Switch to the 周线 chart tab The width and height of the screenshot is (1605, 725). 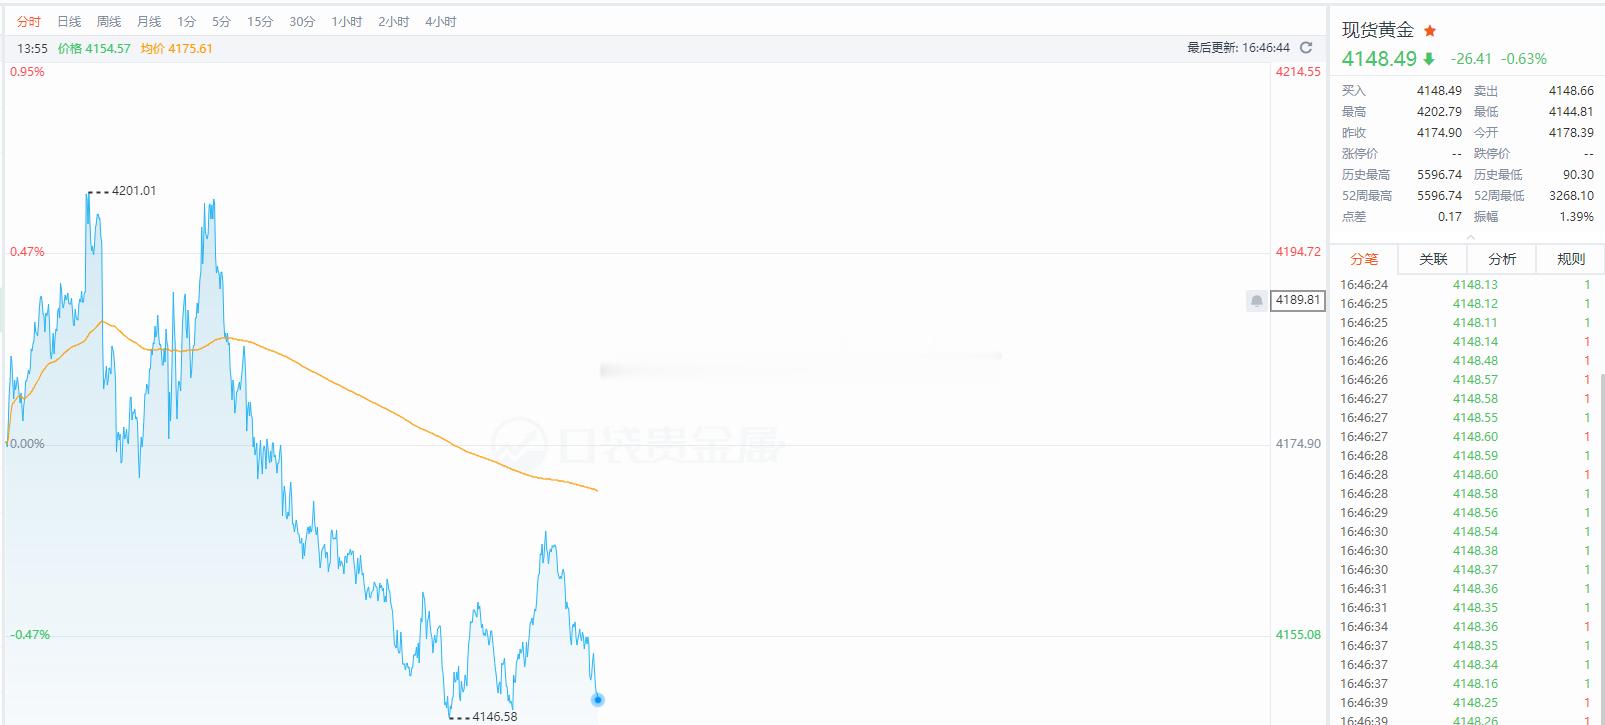(109, 21)
